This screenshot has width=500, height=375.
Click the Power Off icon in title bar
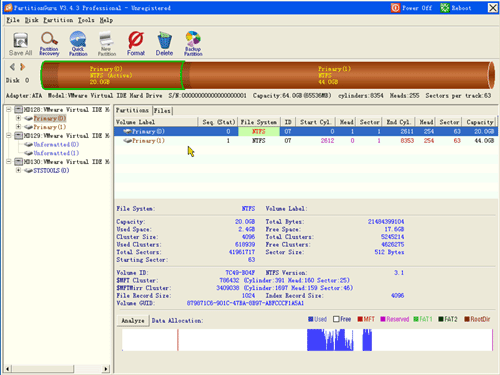(x=395, y=8)
